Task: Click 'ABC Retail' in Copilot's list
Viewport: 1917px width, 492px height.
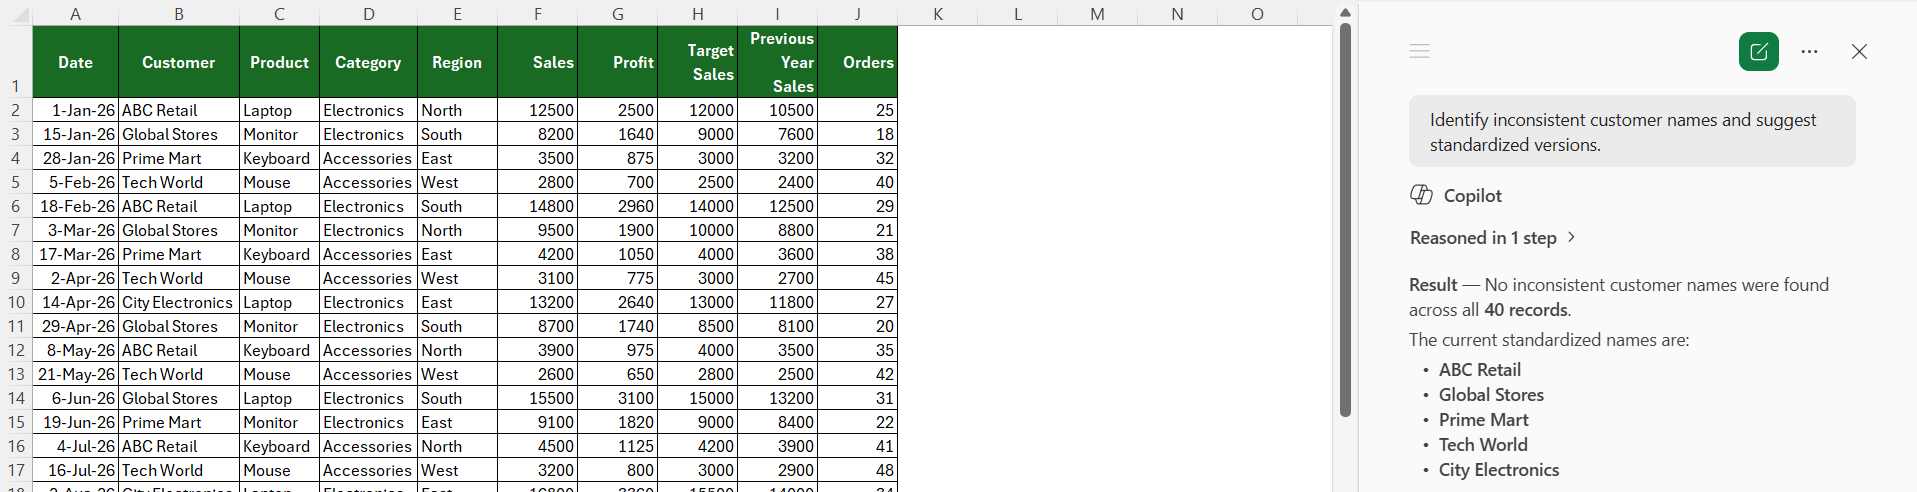Action: 1480,370
